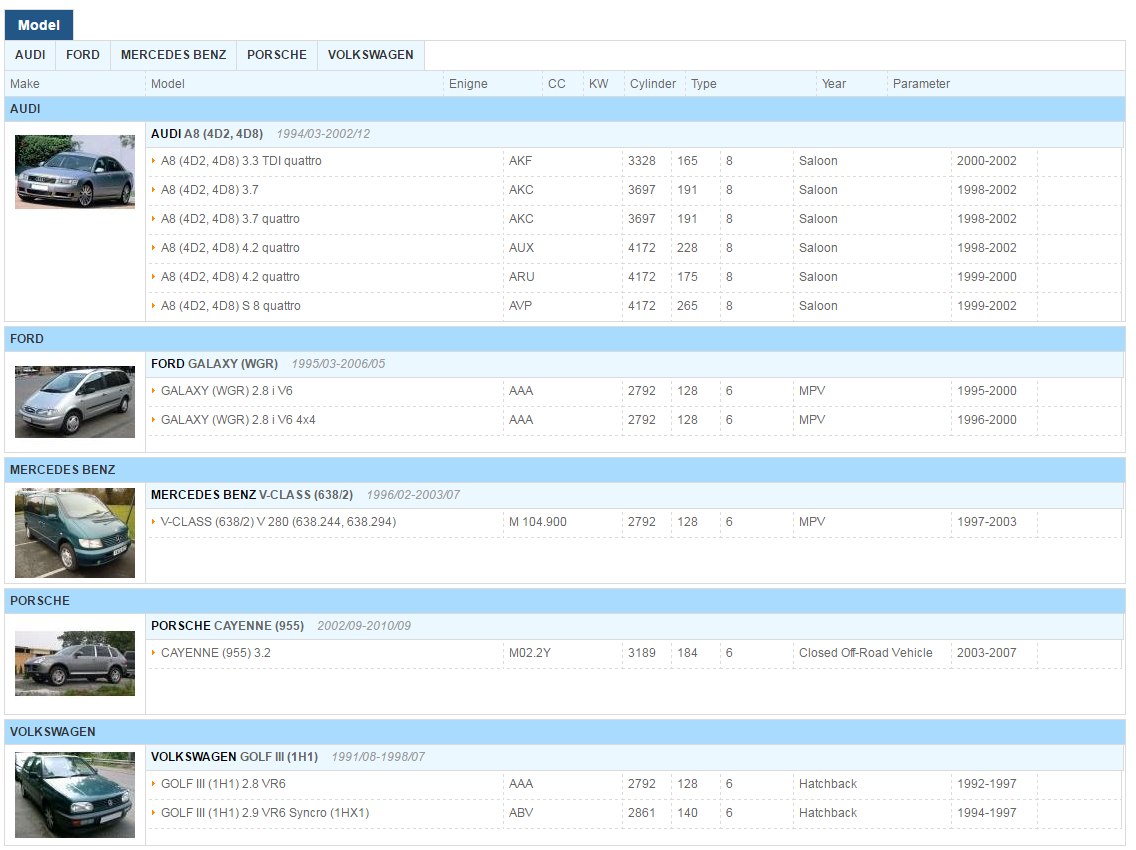This screenshot has height=850, width=1136.
Task: Click the VOLKSWAGEN GOLF III (1H1) heading
Action: coord(234,757)
